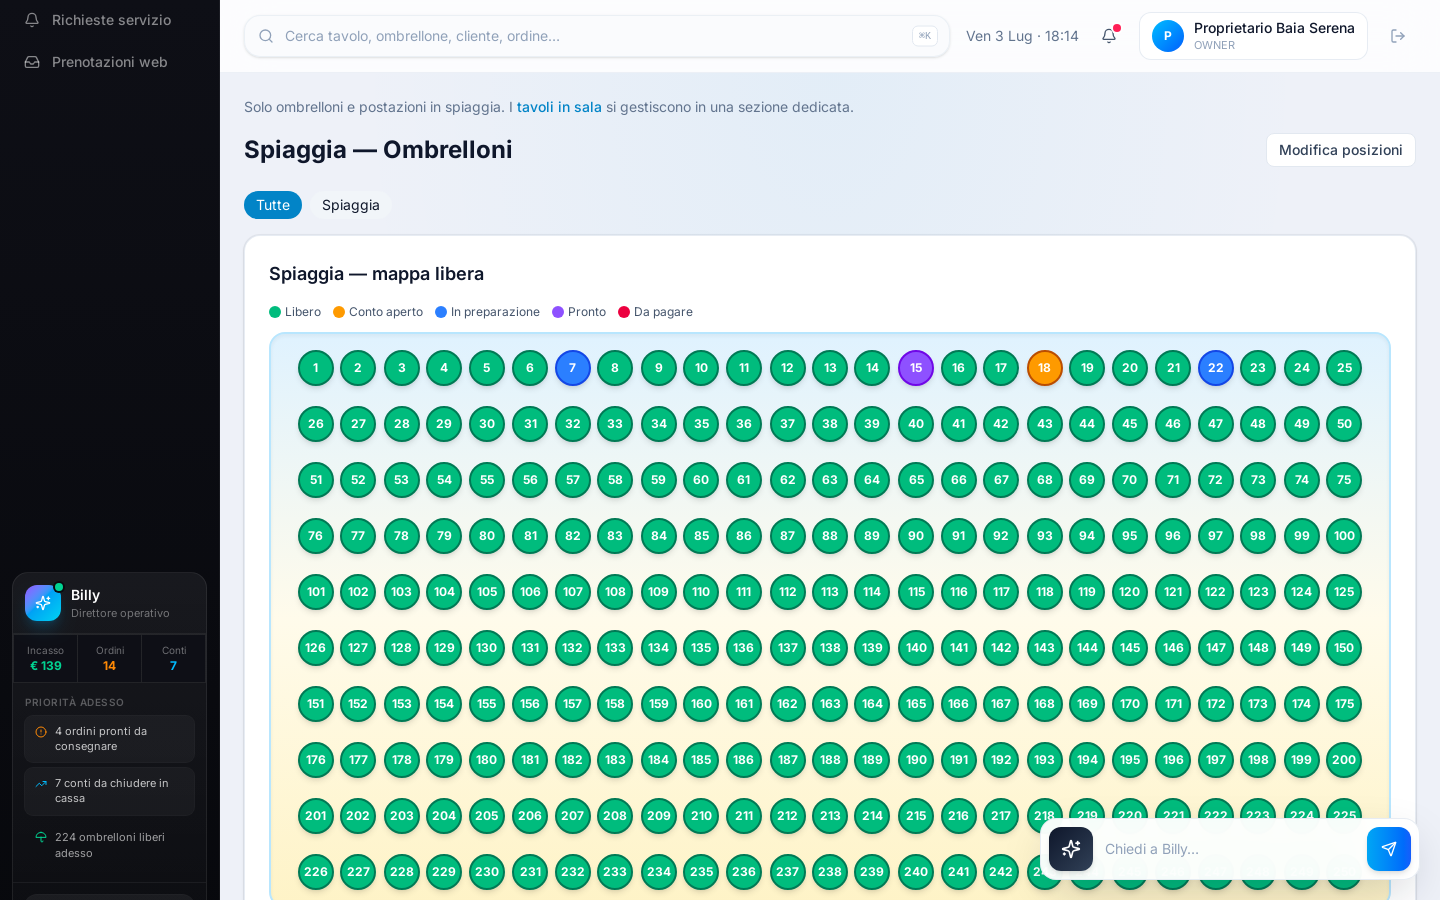Click the Spiaggia — mappa libera heading
The height and width of the screenshot is (900, 1440).
[376, 274]
